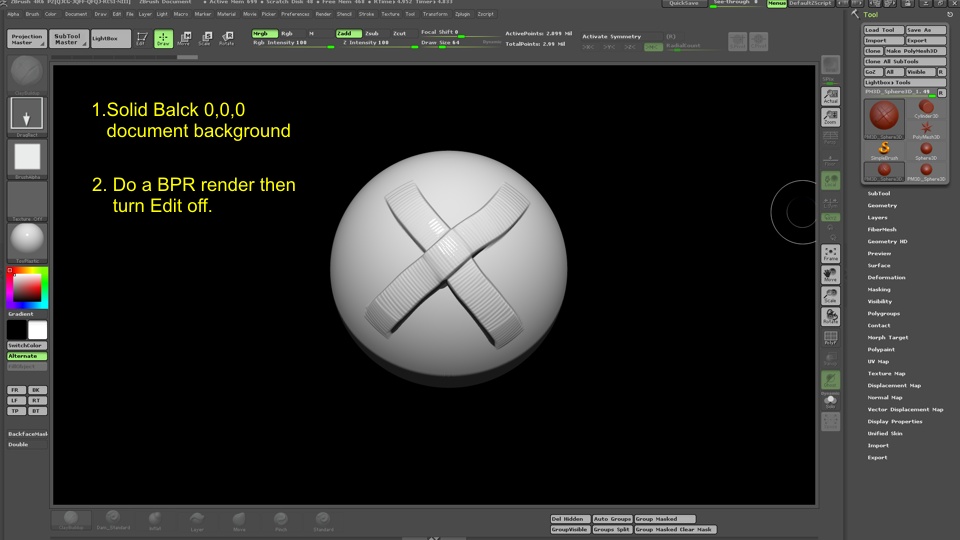This screenshot has height=540, width=960.
Task: Open the Texture Off selector
Action: coord(27,201)
